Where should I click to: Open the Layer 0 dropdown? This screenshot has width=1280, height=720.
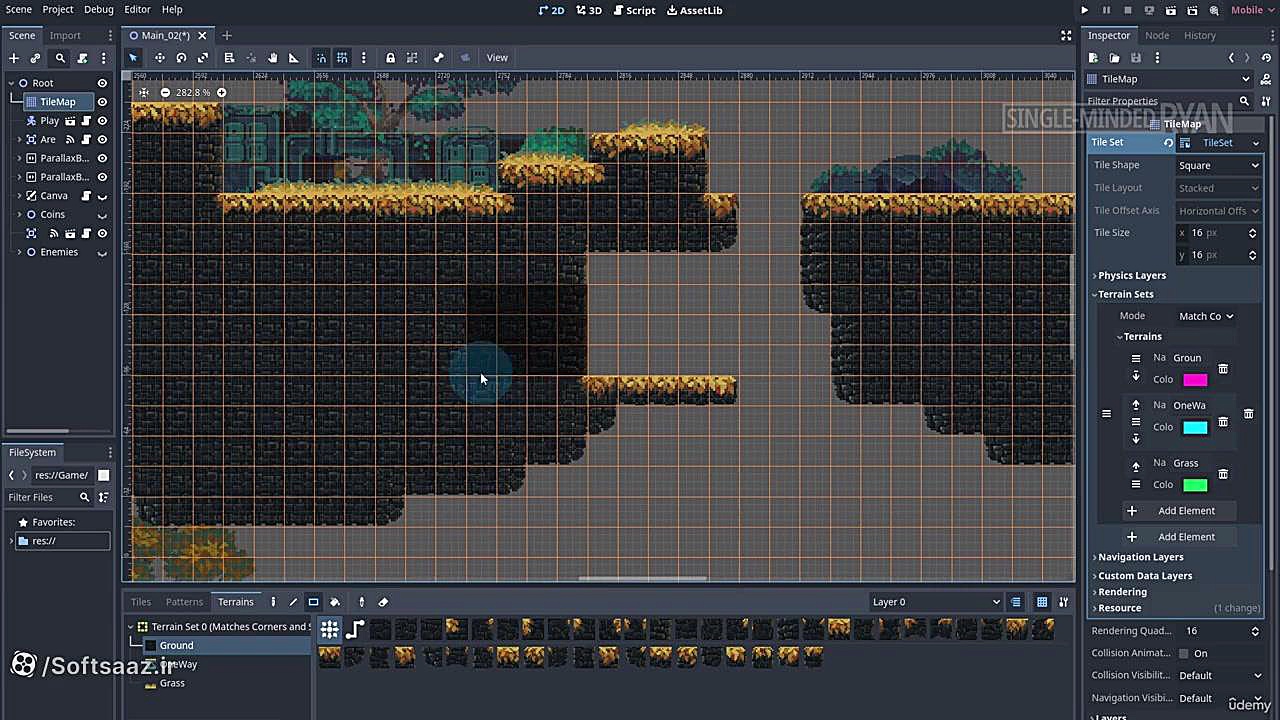tap(936, 602)
